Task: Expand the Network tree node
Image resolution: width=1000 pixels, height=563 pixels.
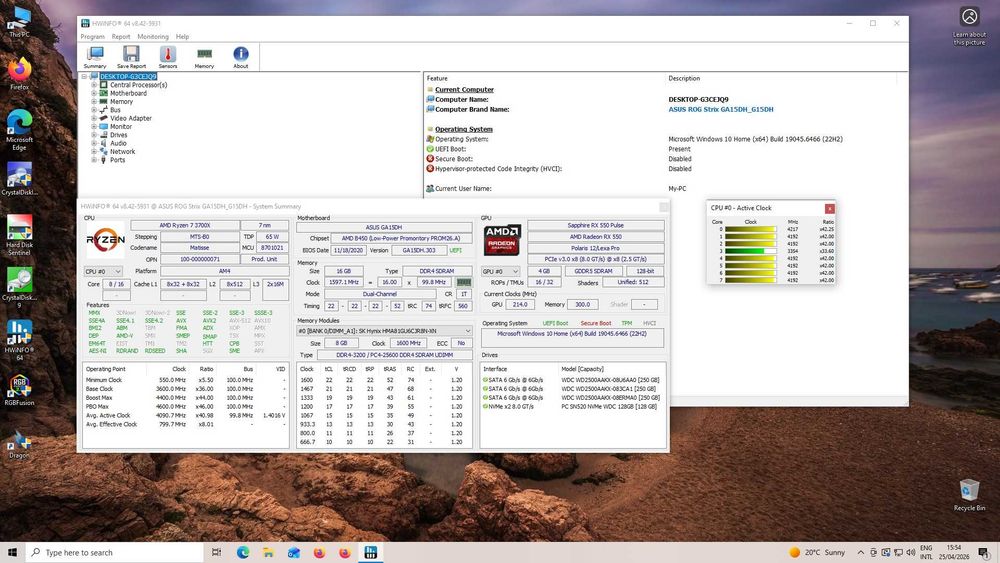Action: 94,152
